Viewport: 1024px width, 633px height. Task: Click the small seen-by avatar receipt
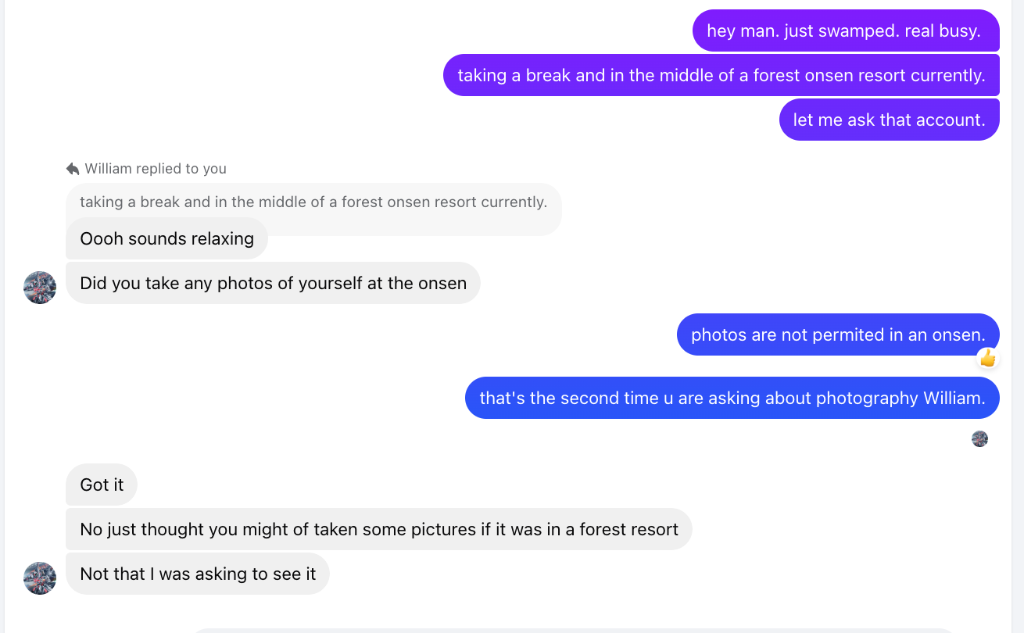(980, 439)
